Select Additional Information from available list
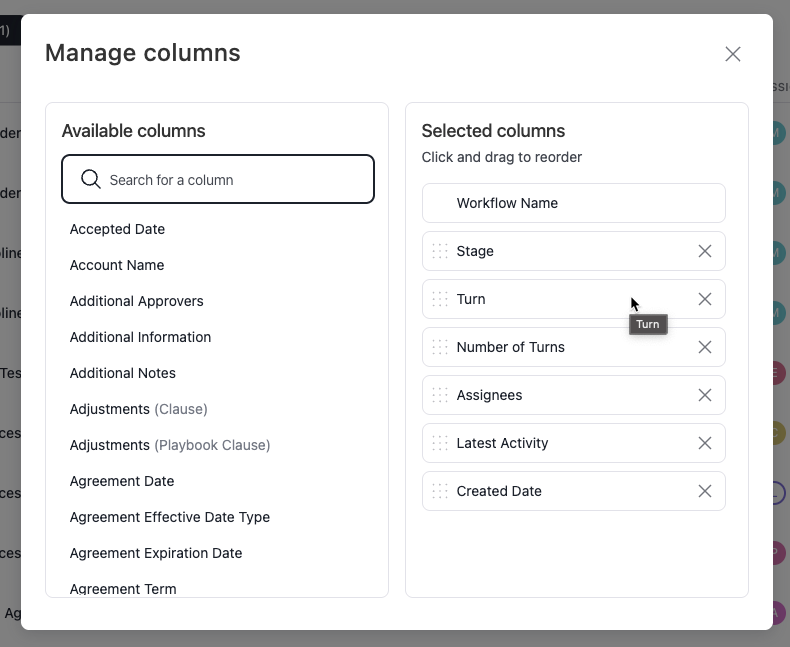This screenshot has width=790, height=647. tap(140, 337)
